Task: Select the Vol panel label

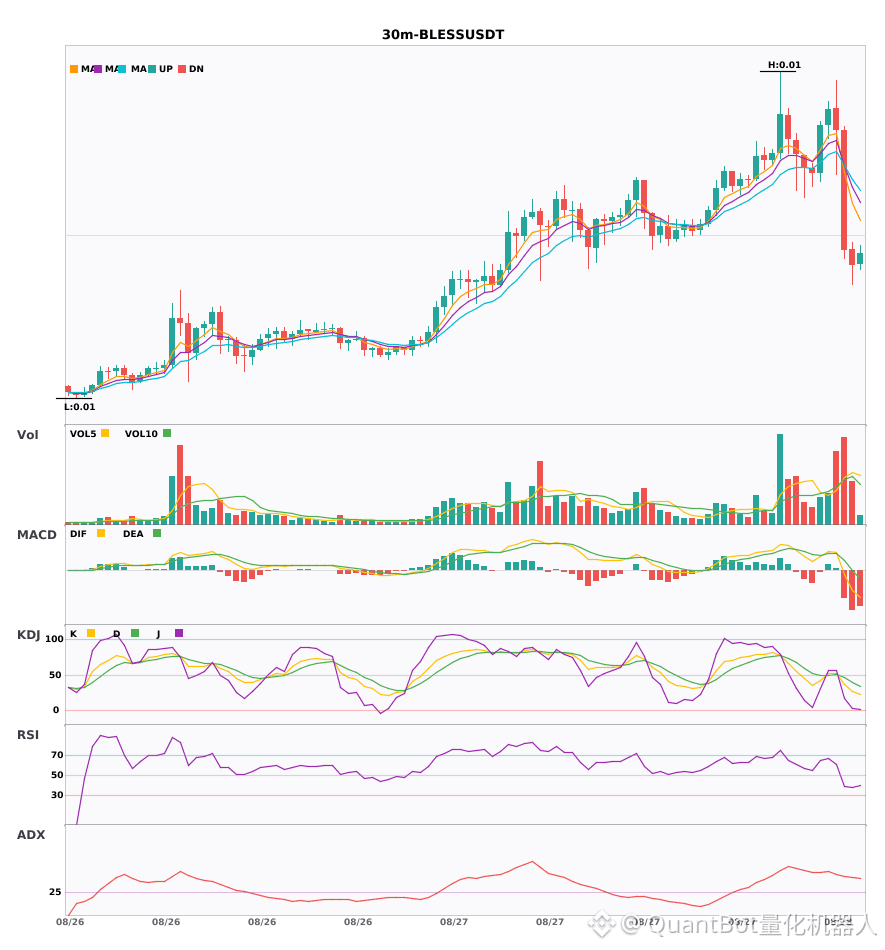Action: (x=28, y=435)
